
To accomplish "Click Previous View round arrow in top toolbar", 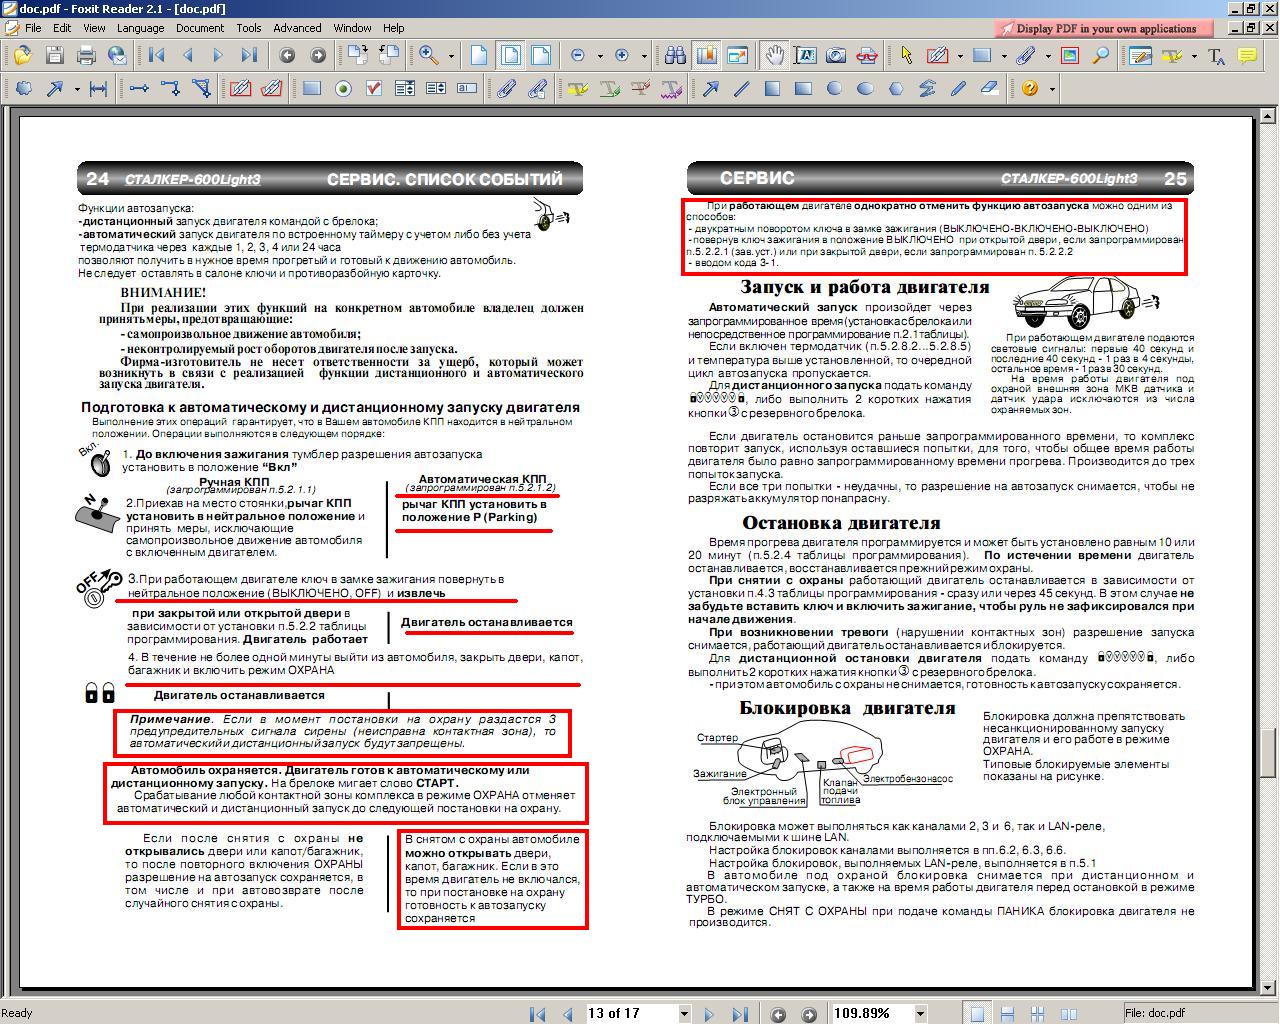I will 287,56.
